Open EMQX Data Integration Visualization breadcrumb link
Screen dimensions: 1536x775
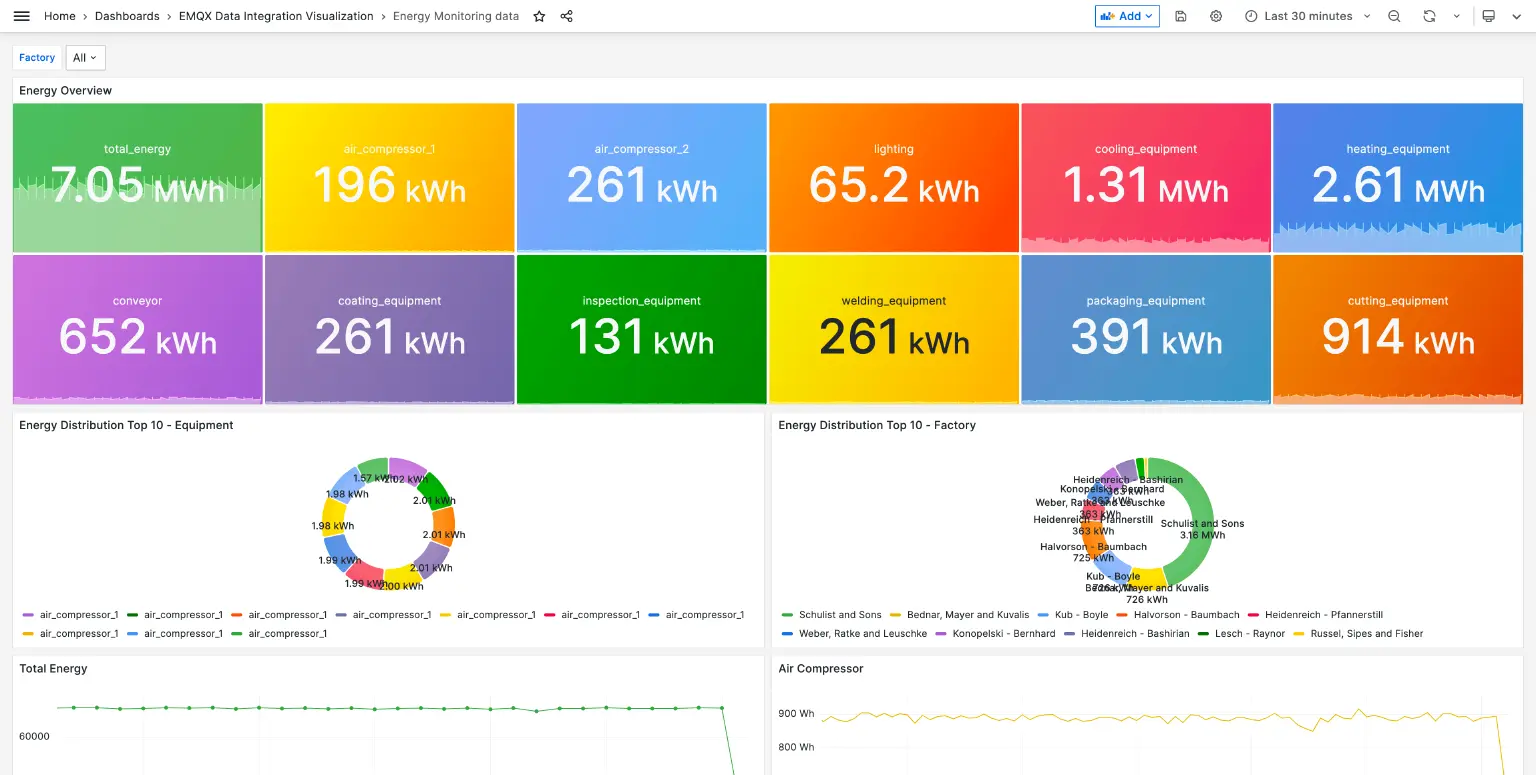[276, 16]
